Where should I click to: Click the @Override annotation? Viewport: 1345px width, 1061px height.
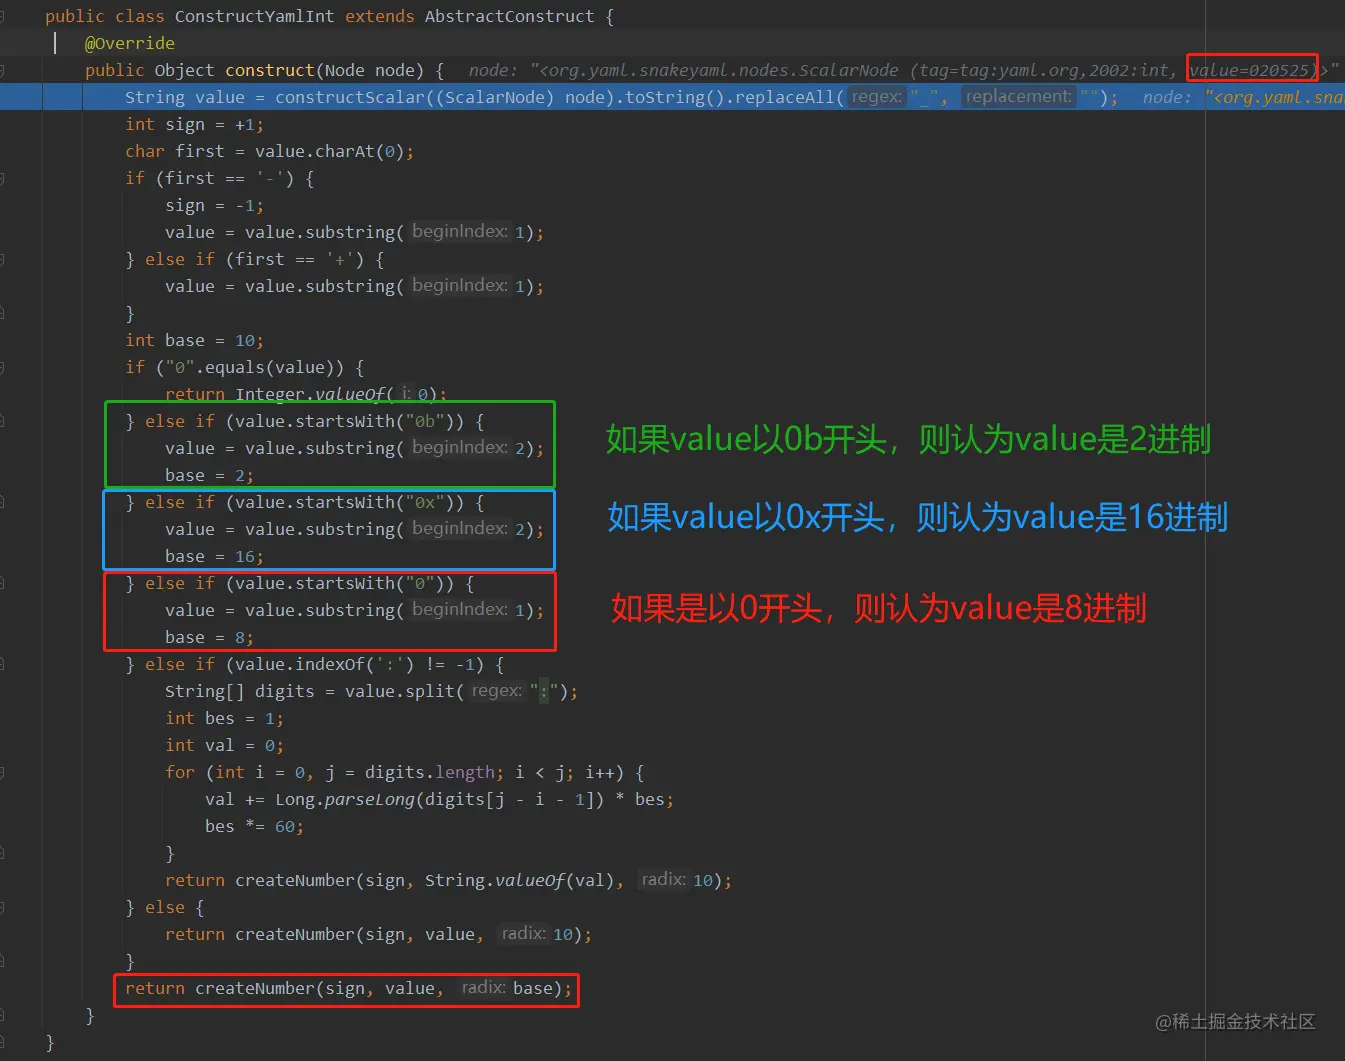pyautogui.click(x=130, y=43)
